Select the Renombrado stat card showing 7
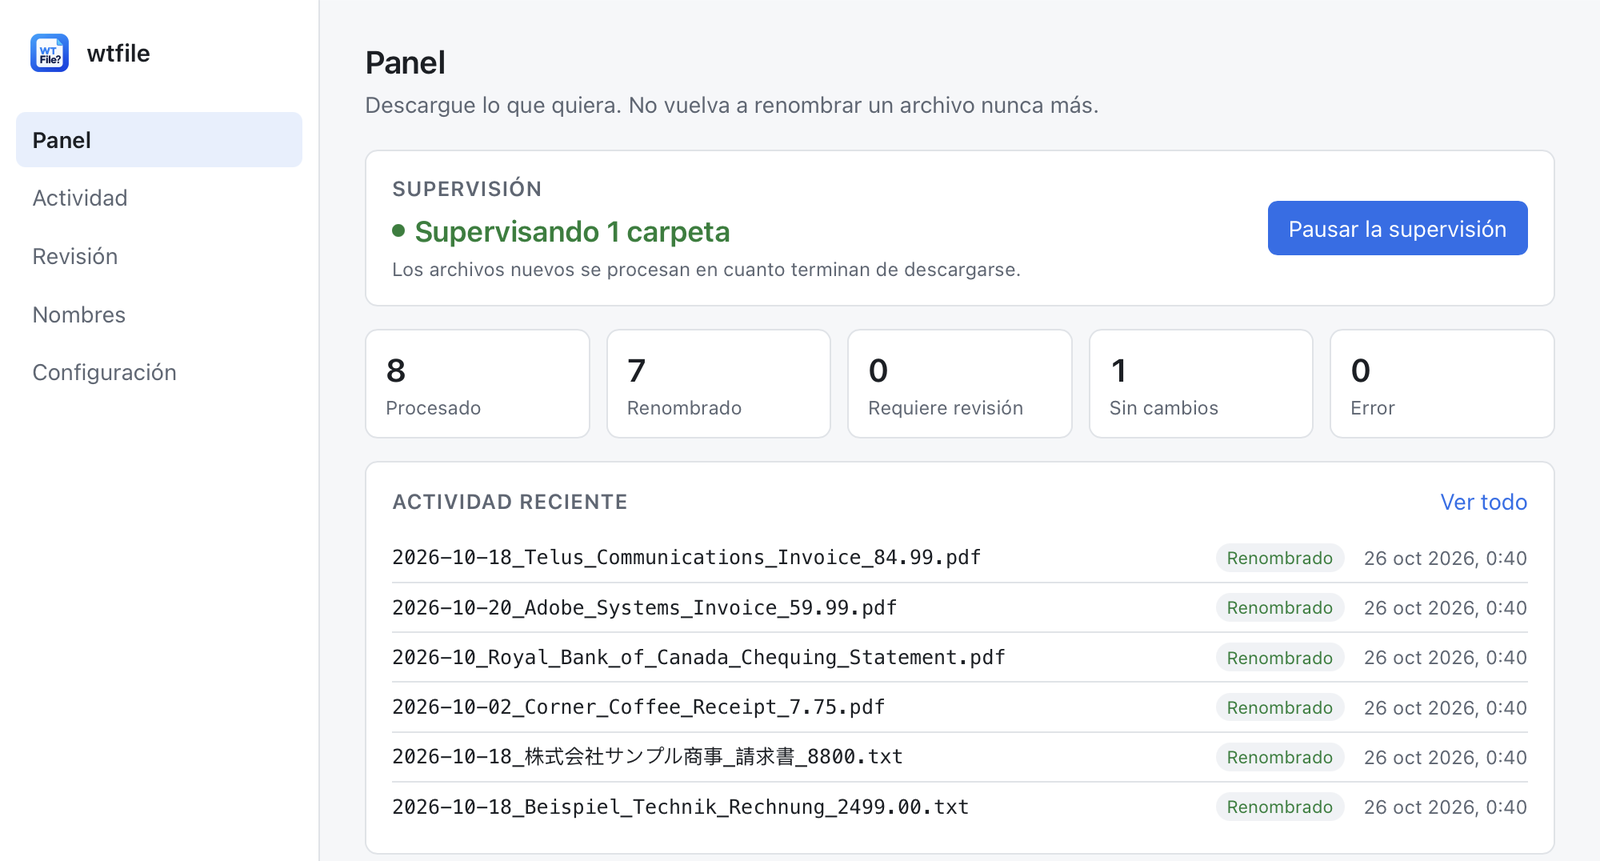Image resolution: width=1600 pixels, height=861 pixels. pos(718,384)
